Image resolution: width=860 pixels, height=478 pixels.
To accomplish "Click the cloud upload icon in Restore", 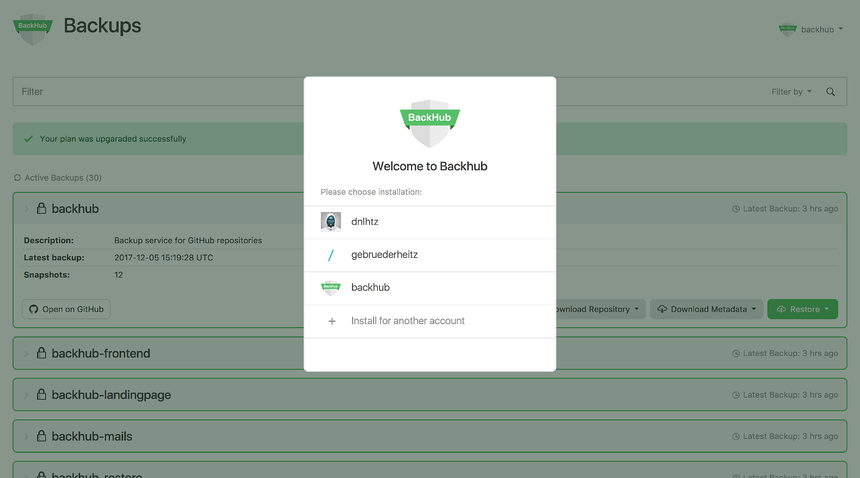I will [781, 309].
